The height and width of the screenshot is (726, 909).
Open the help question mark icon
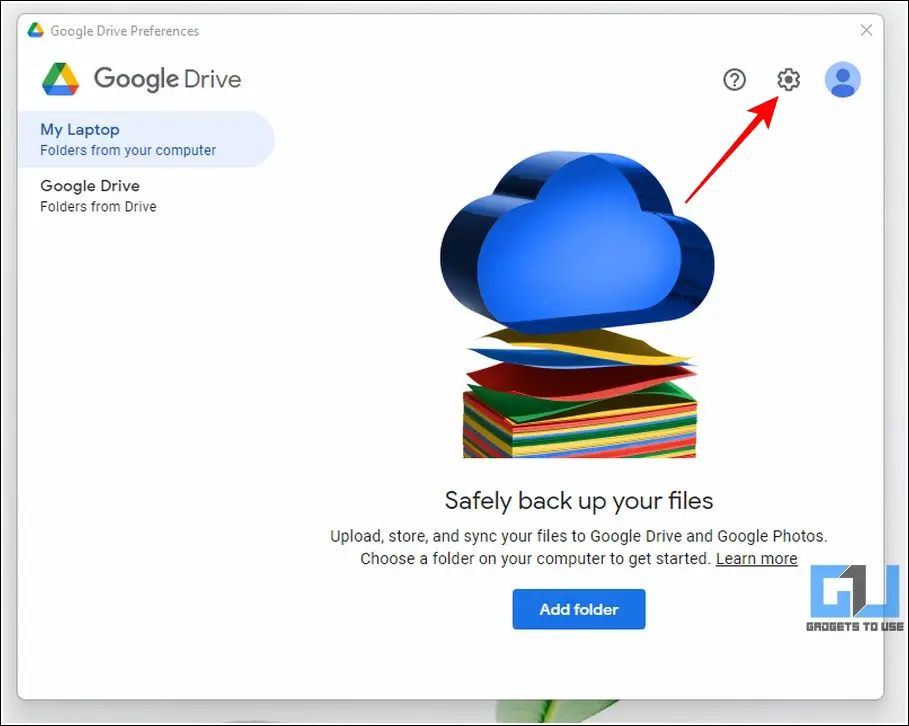(x=735, y=79)
